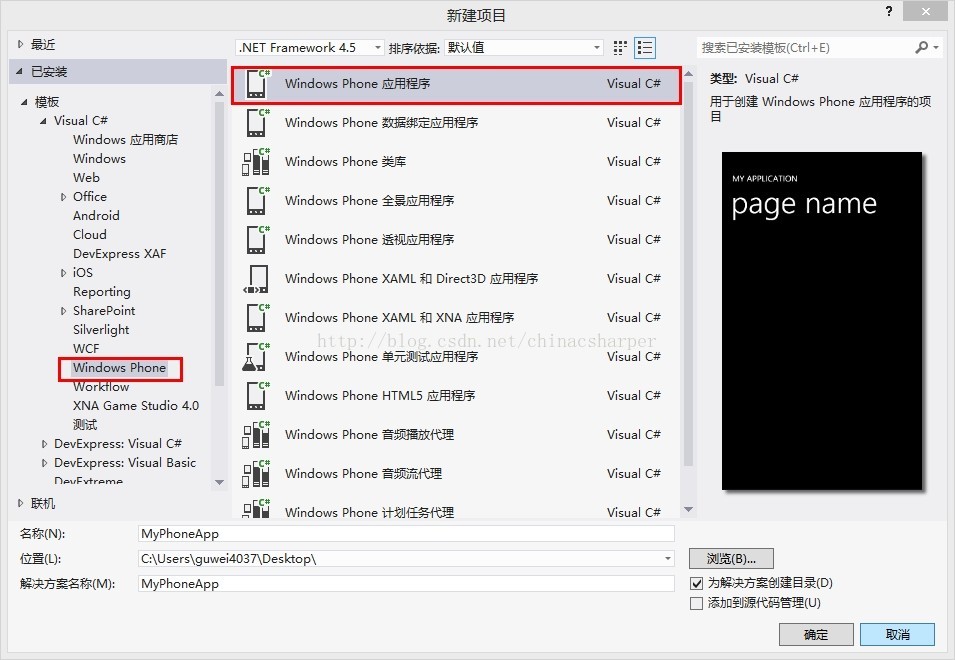
Task: Click the help question mark icon
Action: (x=889, y=11)
